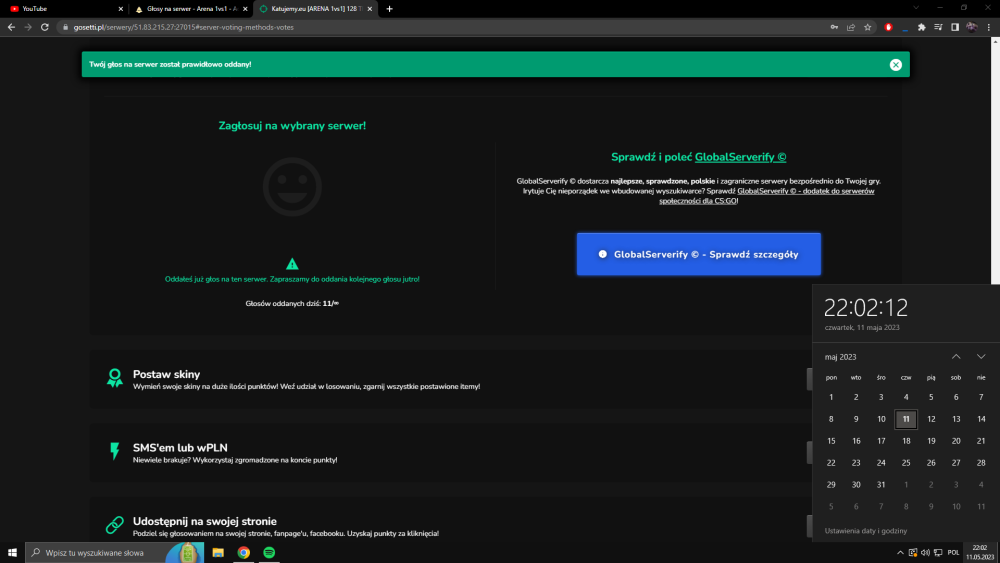Click the maj 2023 calendar header
The image size is (1000, 563).
(841, 357)
